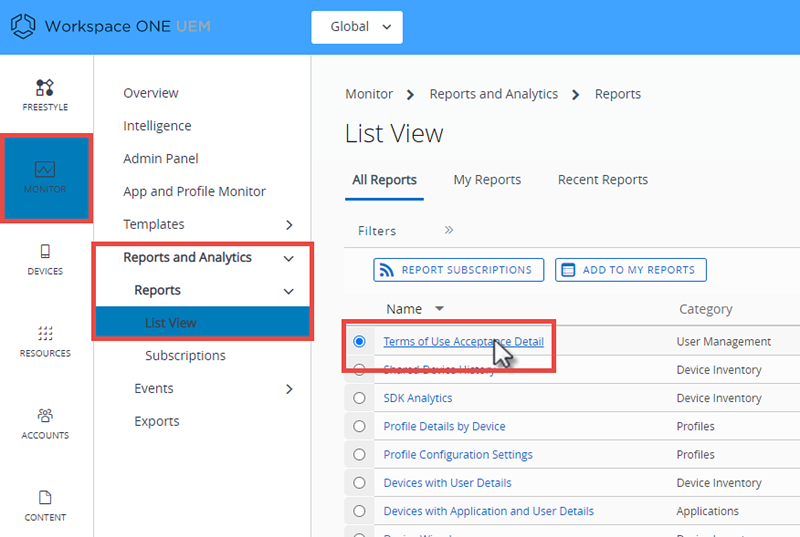800x537 pixels.
Task: Click the Monitor breadcrumb link
Action: click(x=369, y=94)
